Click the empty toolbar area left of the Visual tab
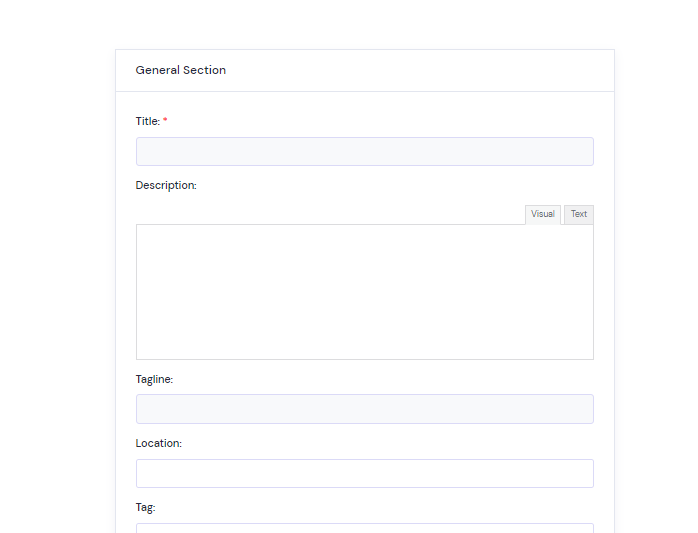The image size is (698, 533). click(330, 215)
